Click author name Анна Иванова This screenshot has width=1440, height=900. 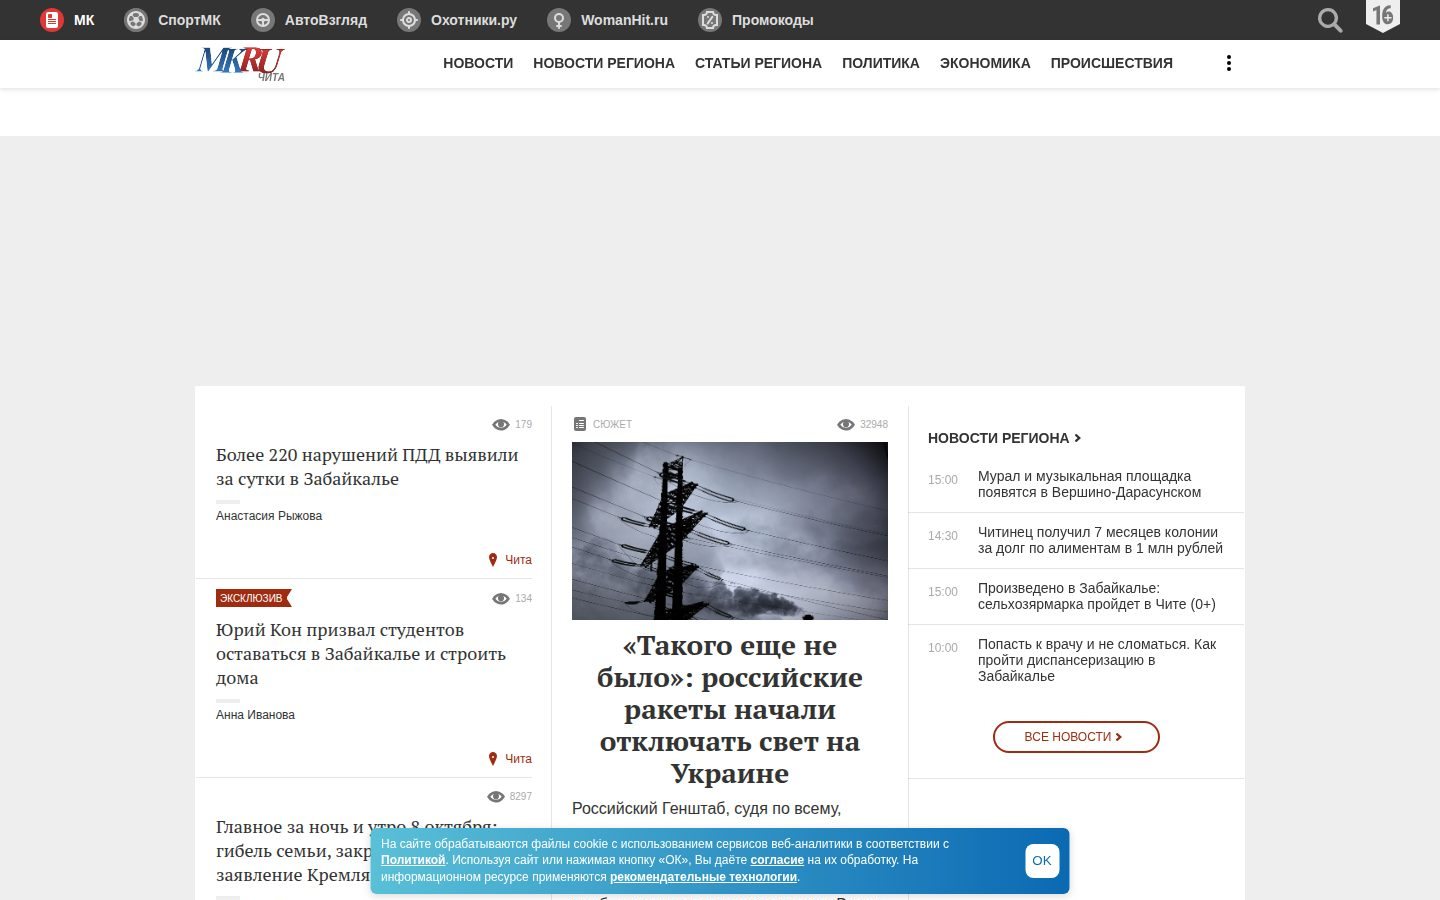tap(255, 715)
